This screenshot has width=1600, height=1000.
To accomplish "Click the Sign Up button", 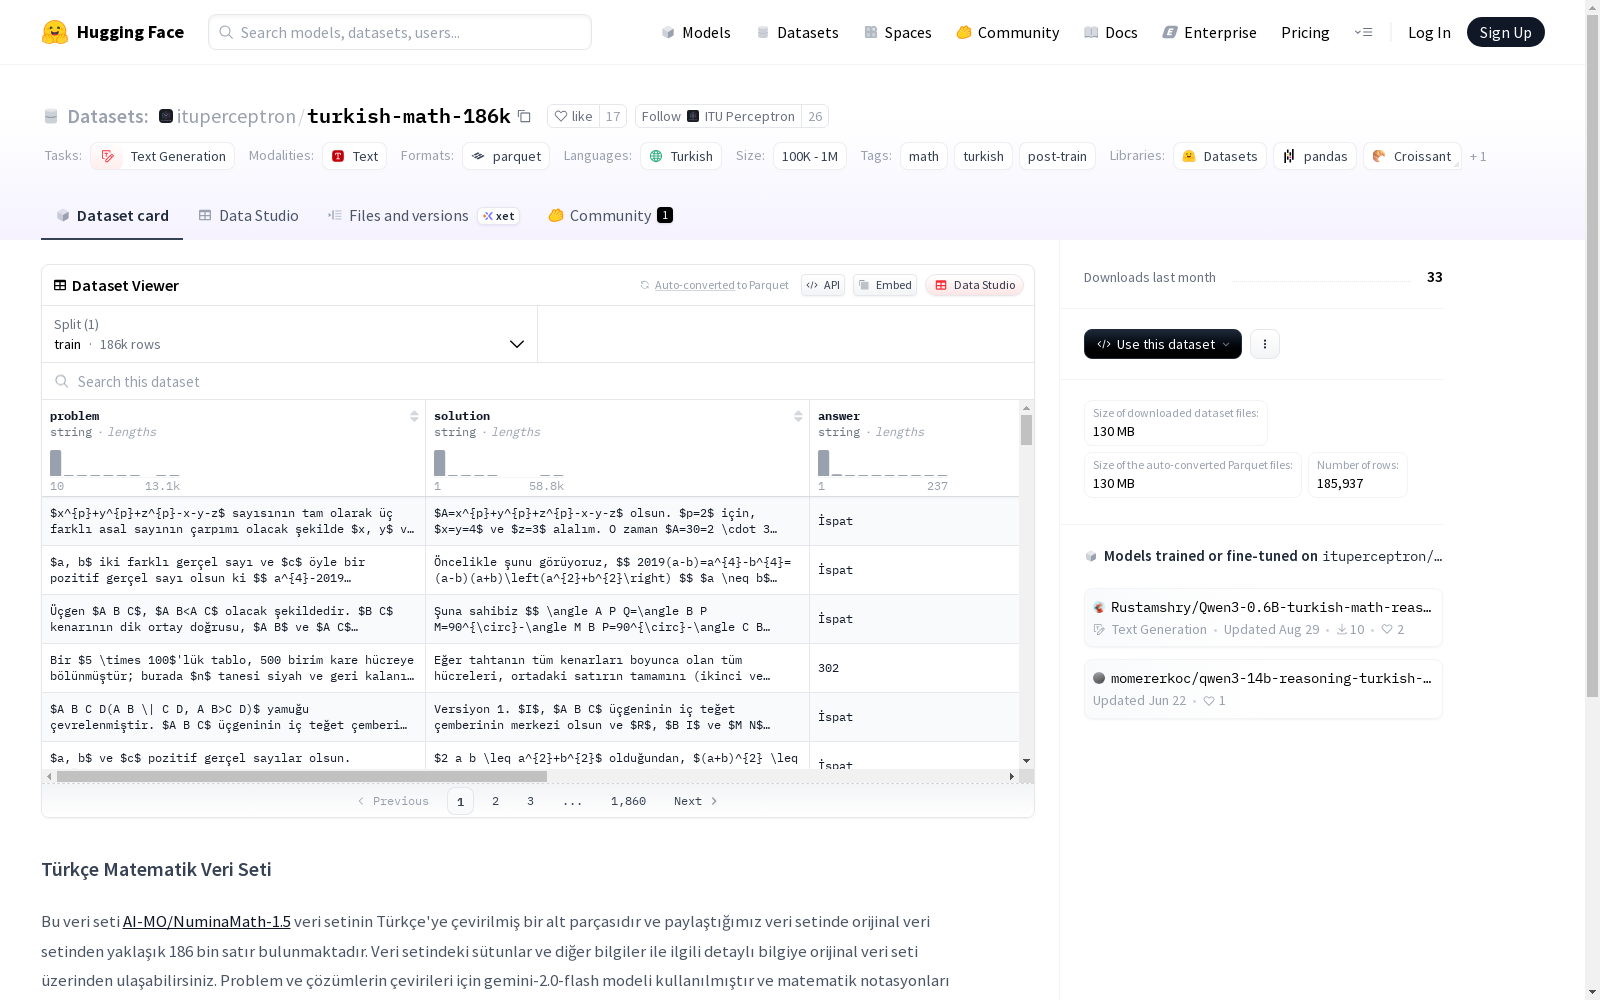I will pyautogui.click(x=1505, y=32).
